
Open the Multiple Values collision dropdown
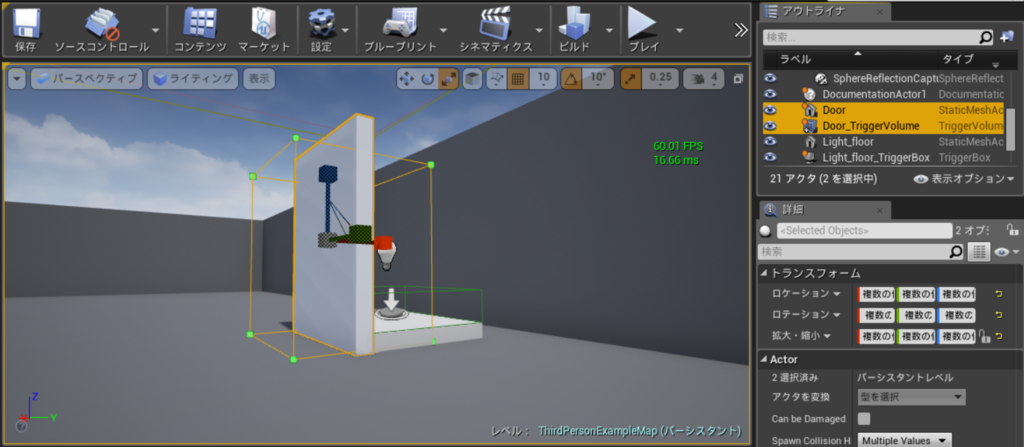[904, 440]
